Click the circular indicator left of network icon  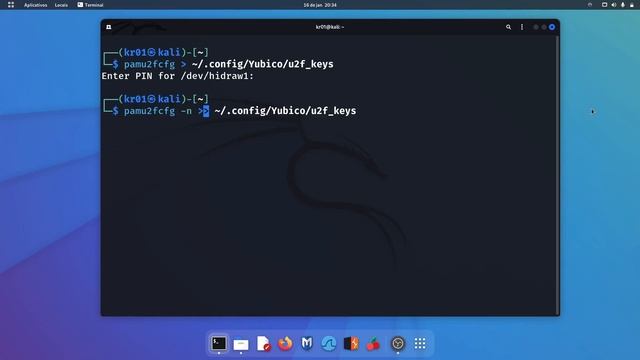[590, 5]
